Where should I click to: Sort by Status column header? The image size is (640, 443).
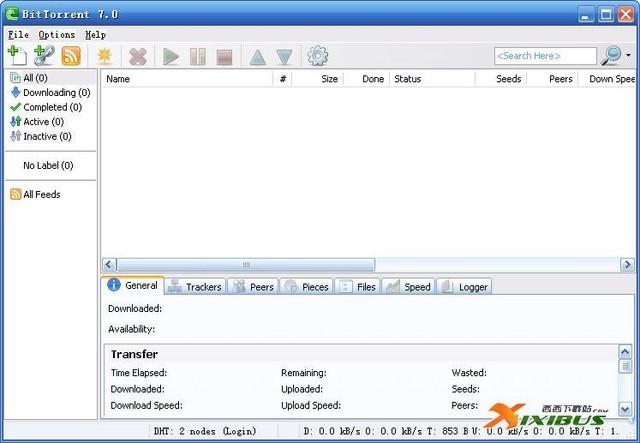(x=432, y=79)
